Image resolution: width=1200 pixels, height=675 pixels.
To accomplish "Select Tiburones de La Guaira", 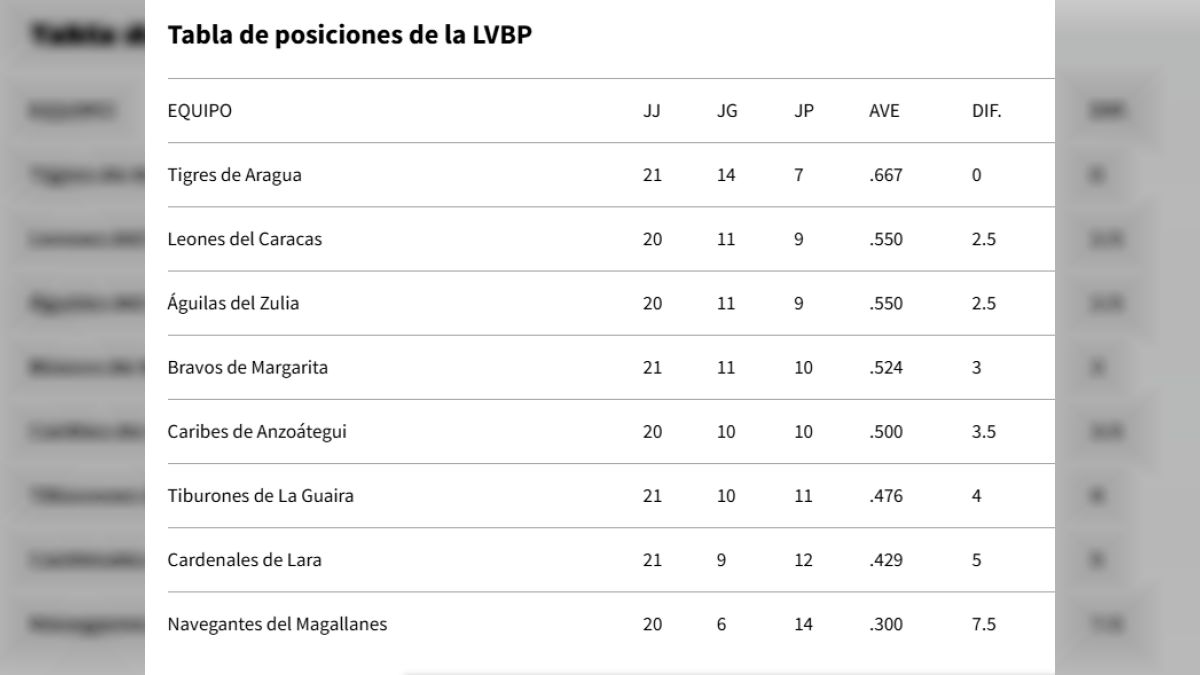I will click(x=260, y=496).
